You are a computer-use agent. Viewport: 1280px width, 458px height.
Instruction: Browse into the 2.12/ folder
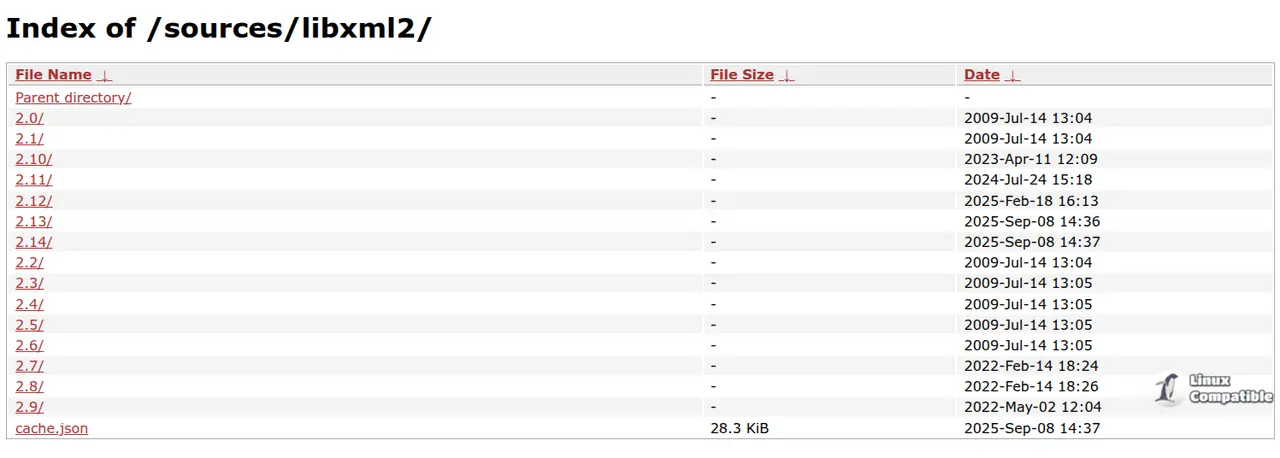point(33,201)
